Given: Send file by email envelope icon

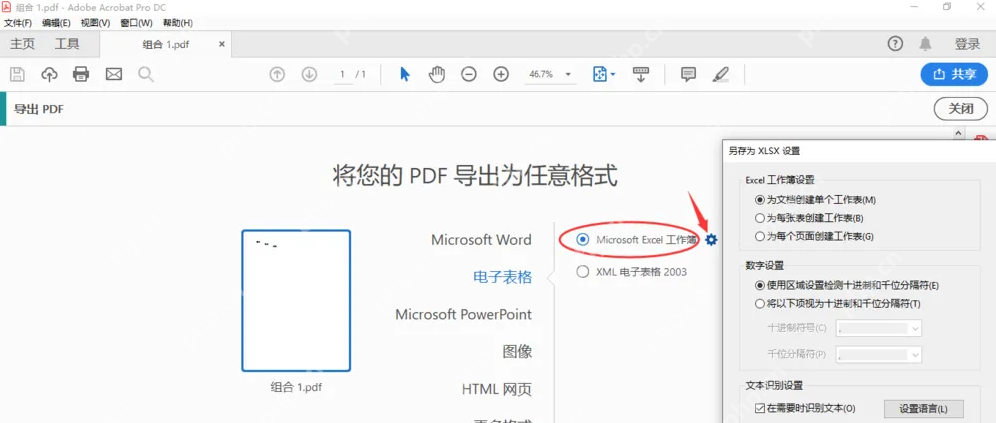Looking at the screenshot, I should click(x=114, y=74).
